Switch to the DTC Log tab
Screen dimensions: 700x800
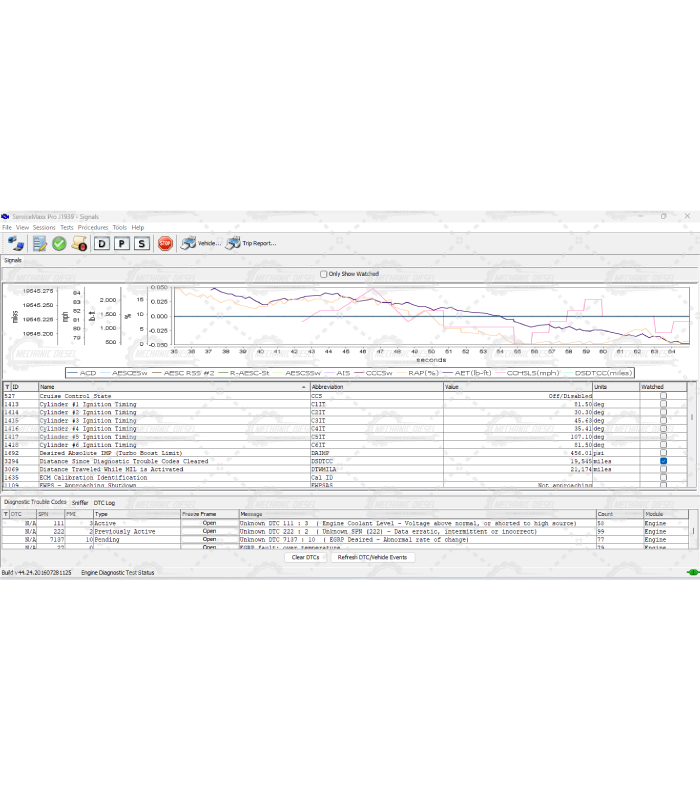click(104, 502)
